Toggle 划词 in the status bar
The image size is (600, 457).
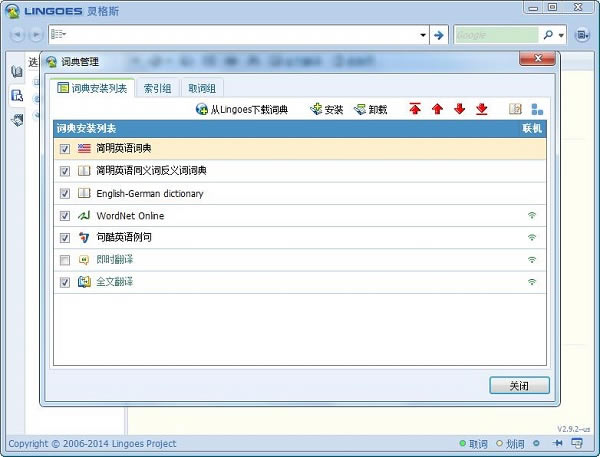510,444
